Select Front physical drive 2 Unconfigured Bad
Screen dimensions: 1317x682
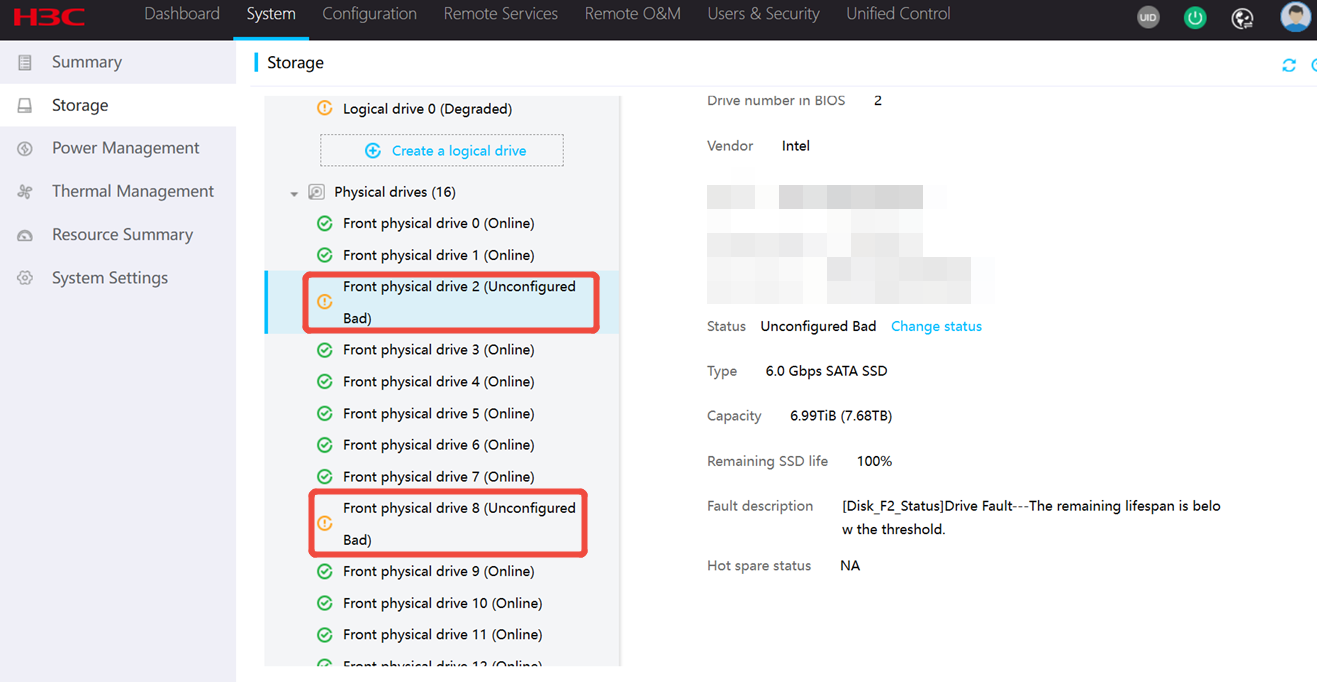pyautogui.click(x=458, y=302)
